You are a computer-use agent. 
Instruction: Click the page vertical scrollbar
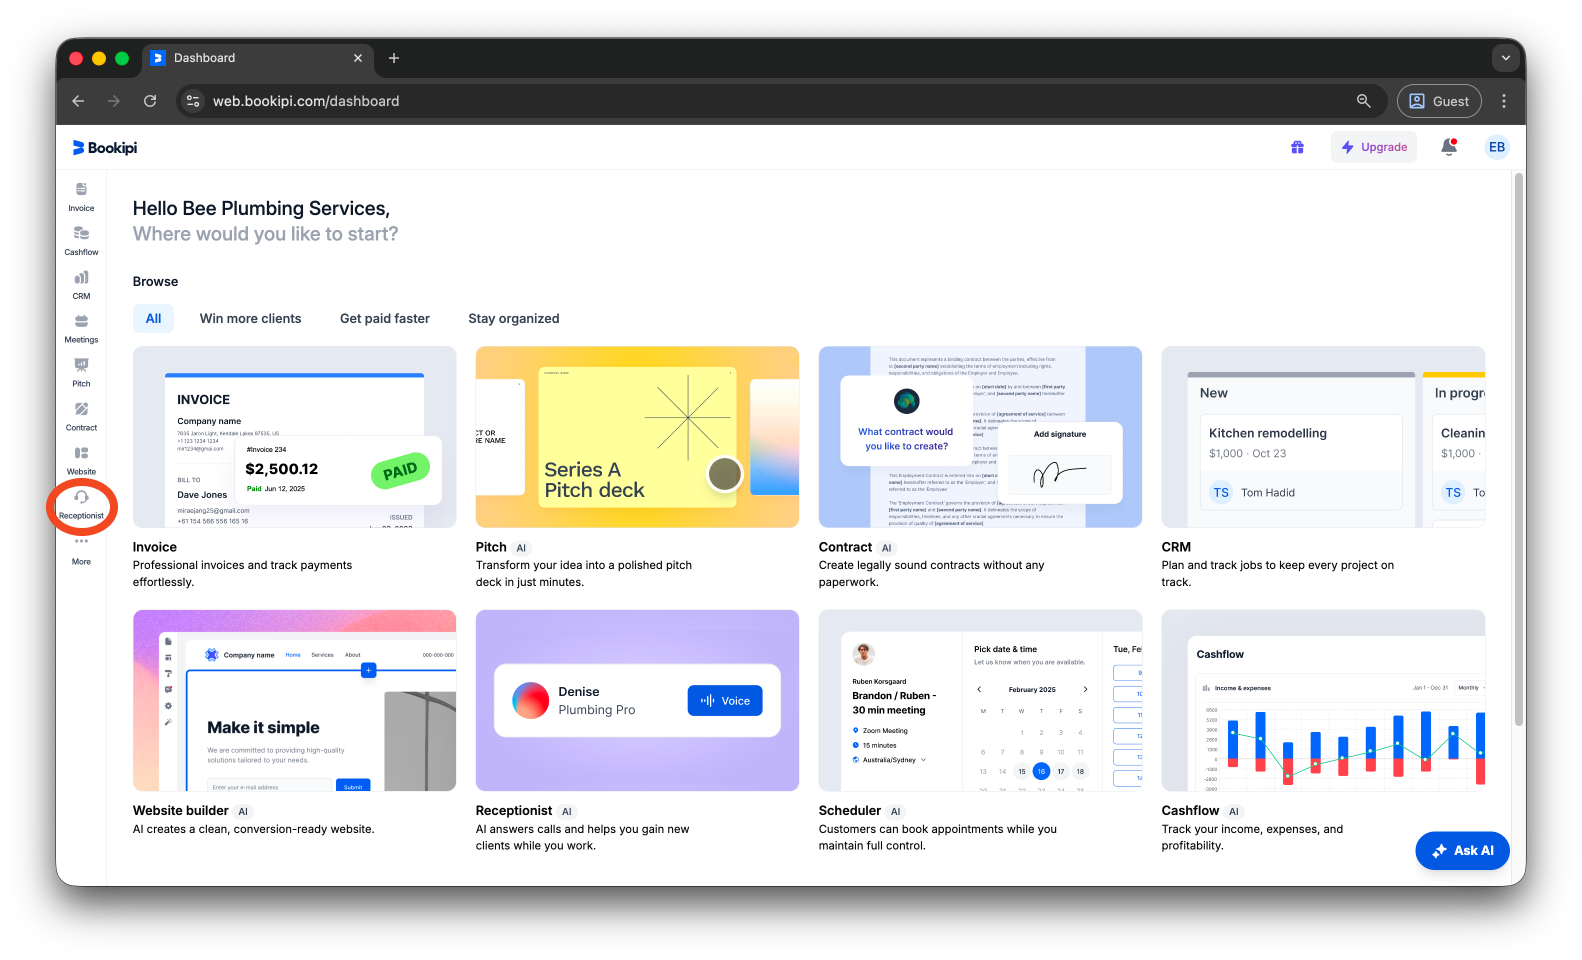[x=1519, y=450]
